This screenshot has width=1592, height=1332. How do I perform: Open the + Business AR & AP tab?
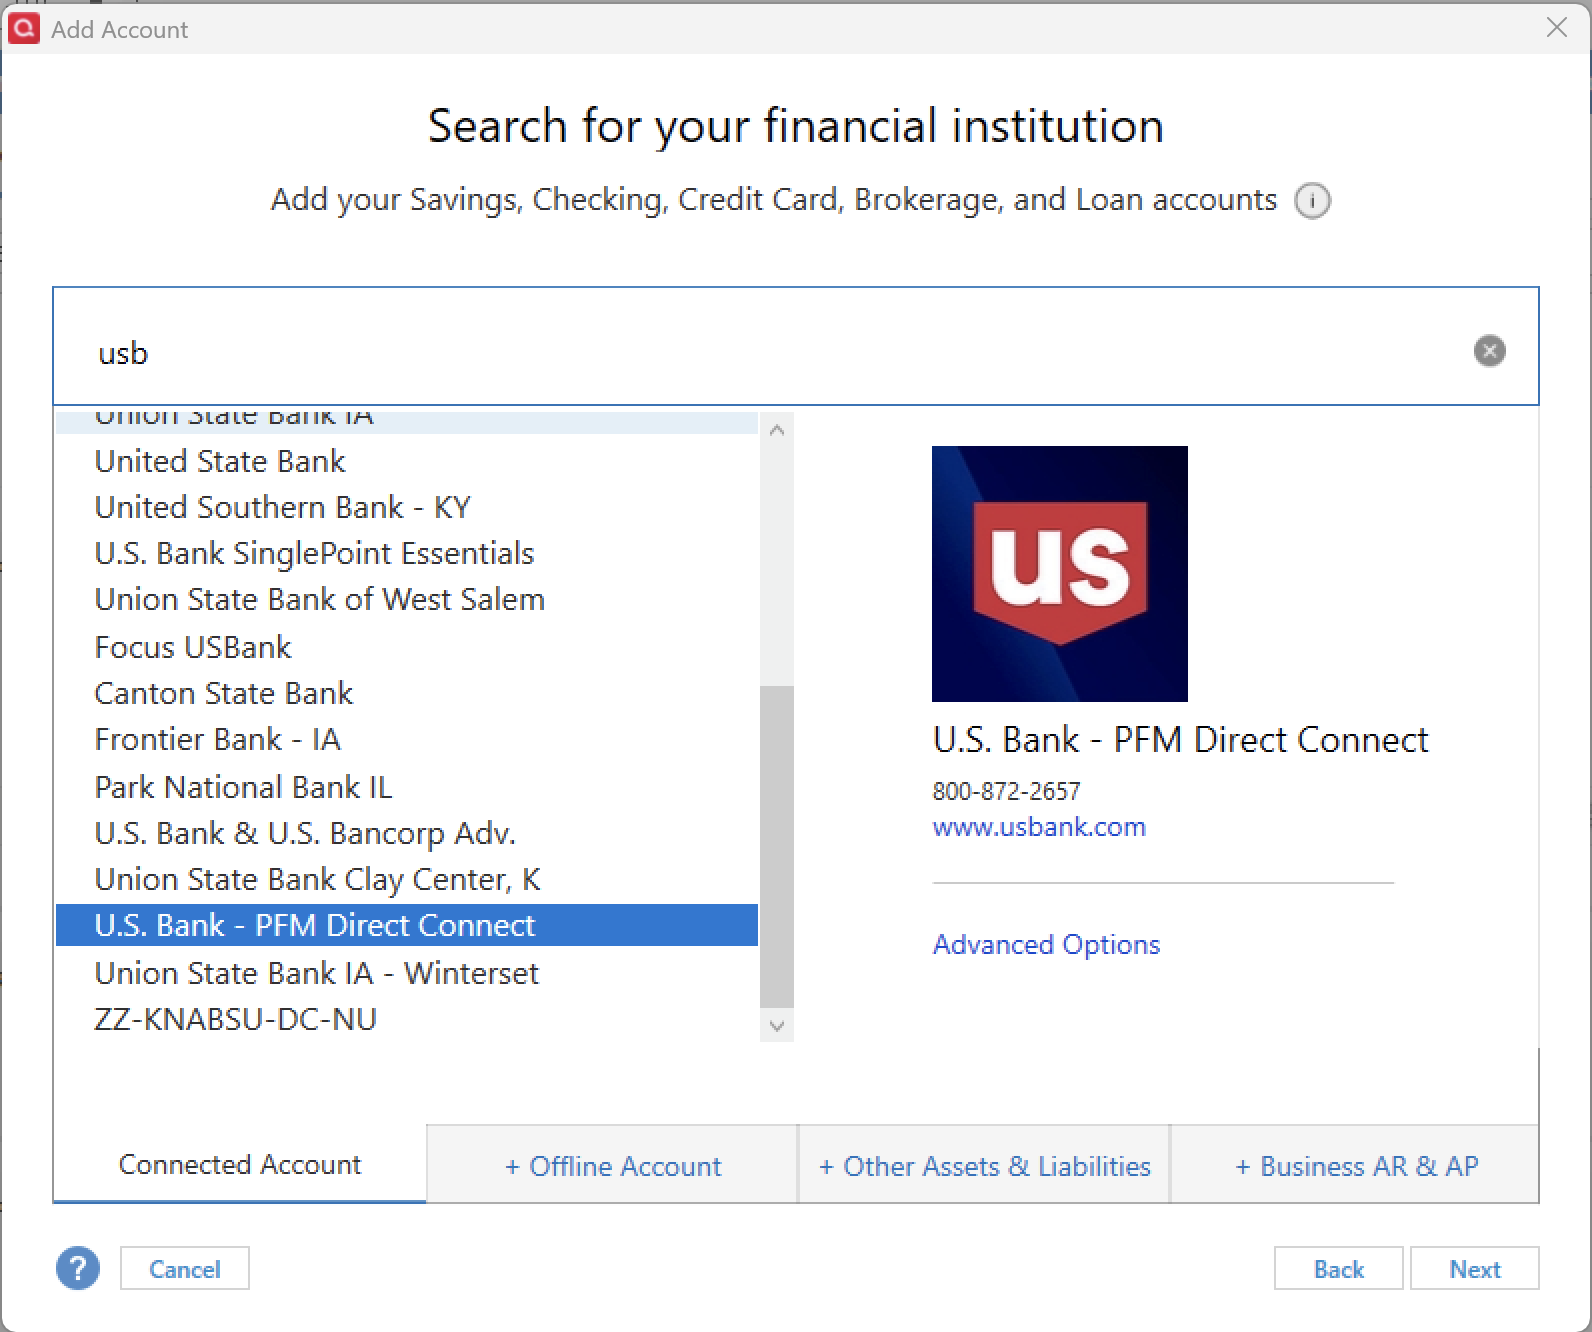click(x=1355, y=1165)
